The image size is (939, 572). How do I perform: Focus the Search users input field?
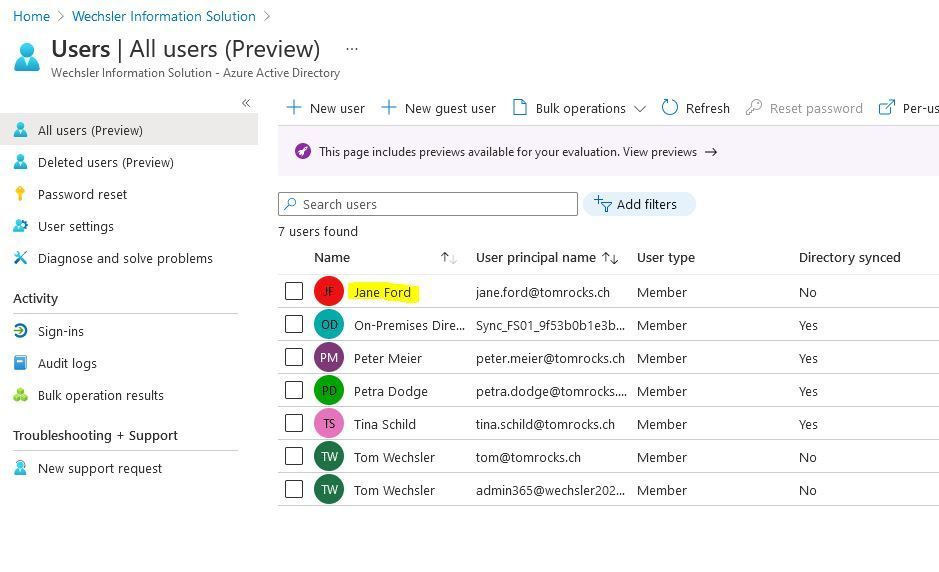pyautogui.click(x=428, y=204)
